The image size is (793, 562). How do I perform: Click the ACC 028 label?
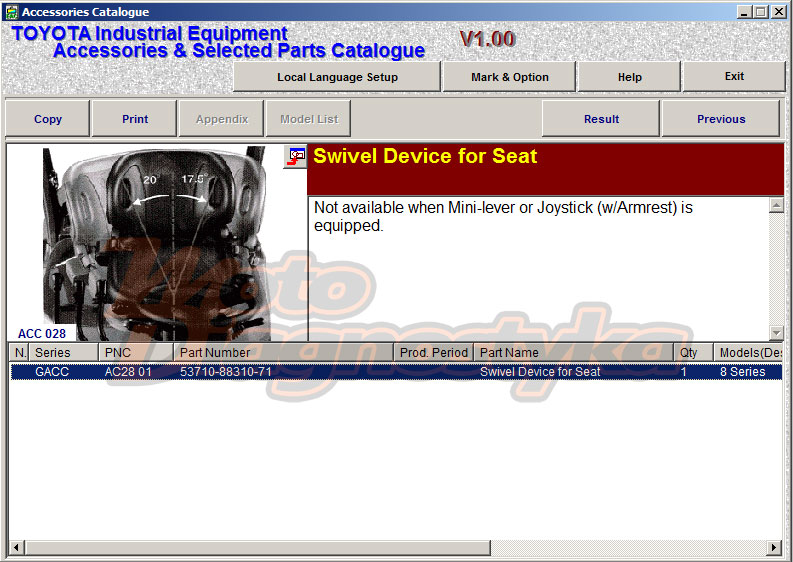41,334
